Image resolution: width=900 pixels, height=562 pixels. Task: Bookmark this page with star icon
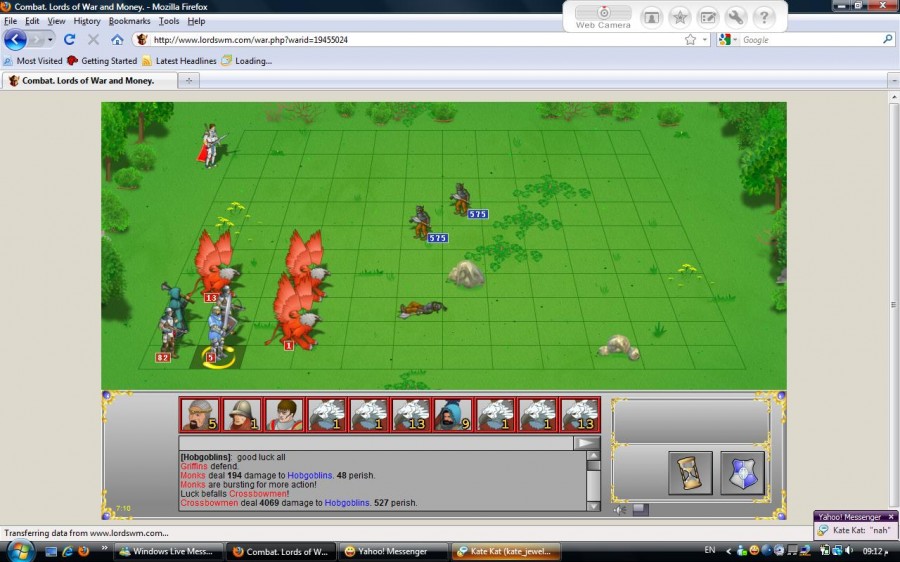pyautogui.click(x=690, y=40)
